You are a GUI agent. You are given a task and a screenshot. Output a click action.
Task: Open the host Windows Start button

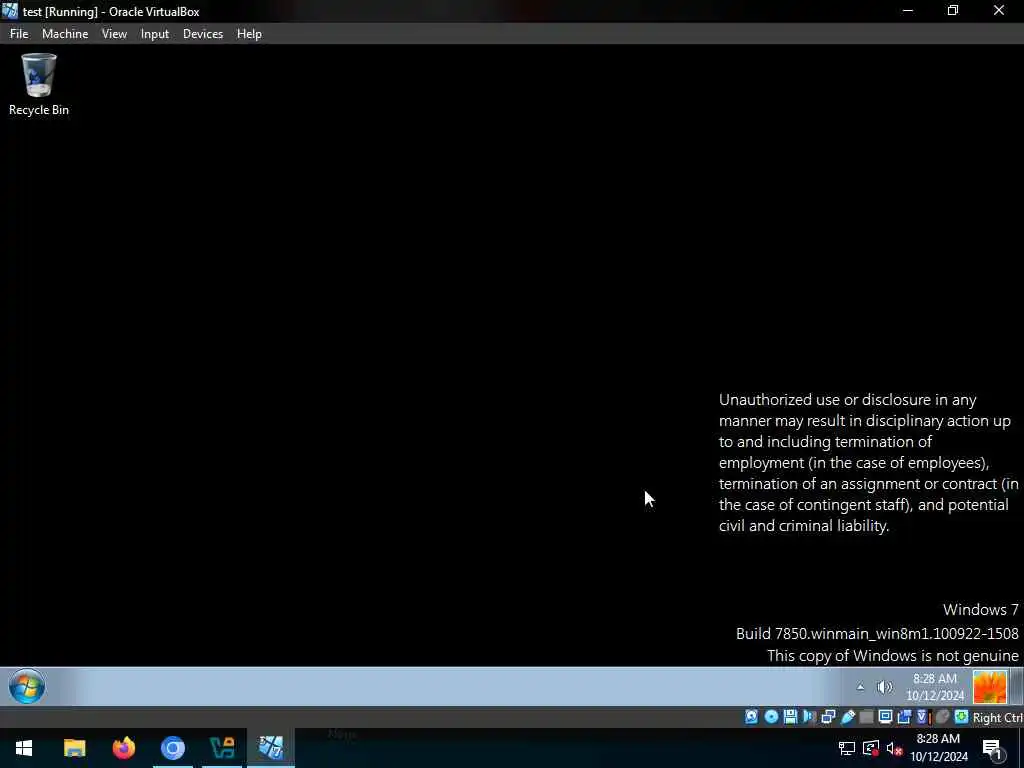click(24, 748)
